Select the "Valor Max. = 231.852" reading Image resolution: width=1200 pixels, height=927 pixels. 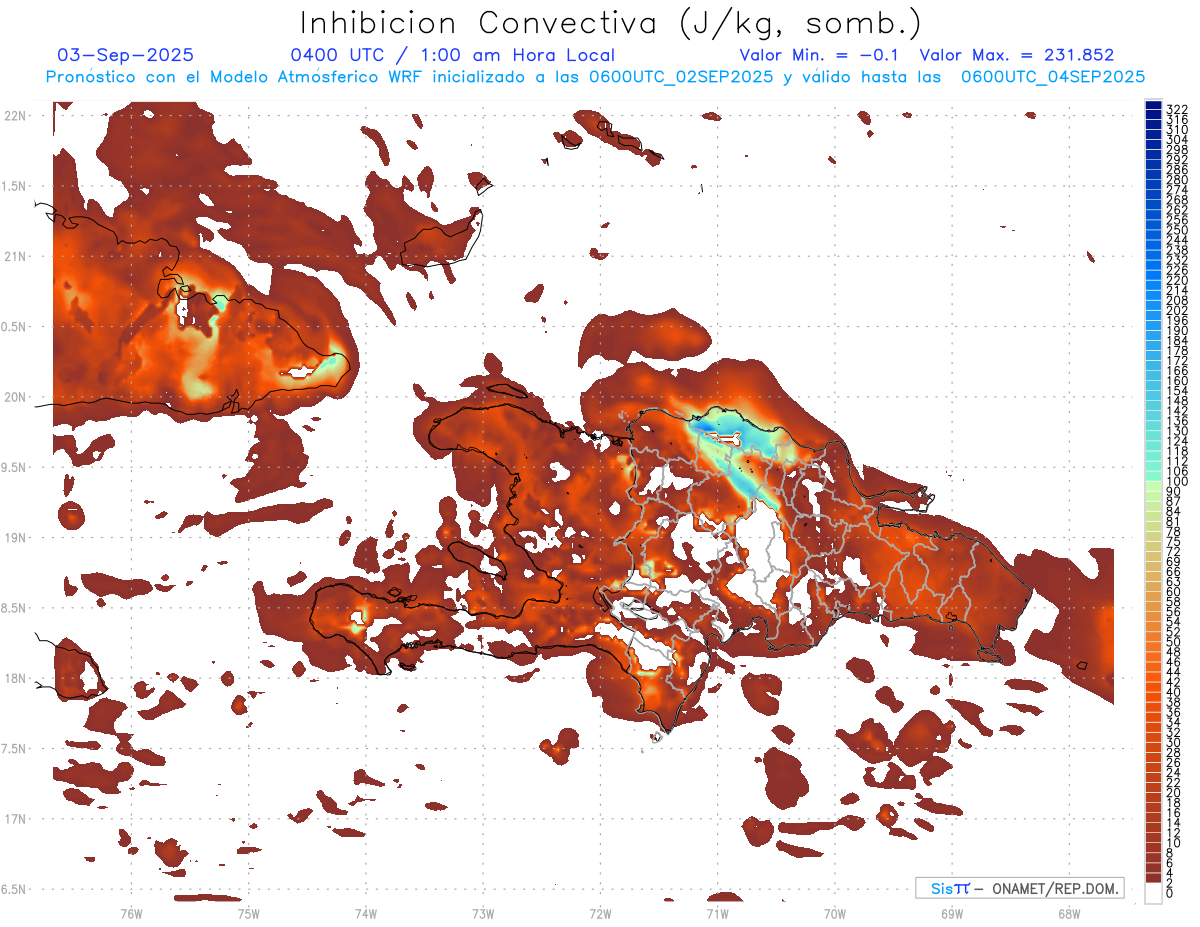tap(1017, 55)
